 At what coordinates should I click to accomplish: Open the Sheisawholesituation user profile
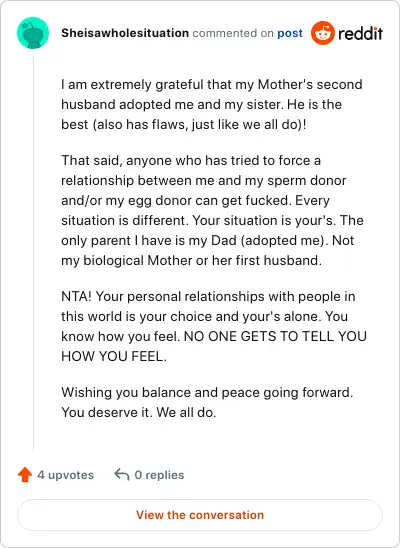coord(125,33)
